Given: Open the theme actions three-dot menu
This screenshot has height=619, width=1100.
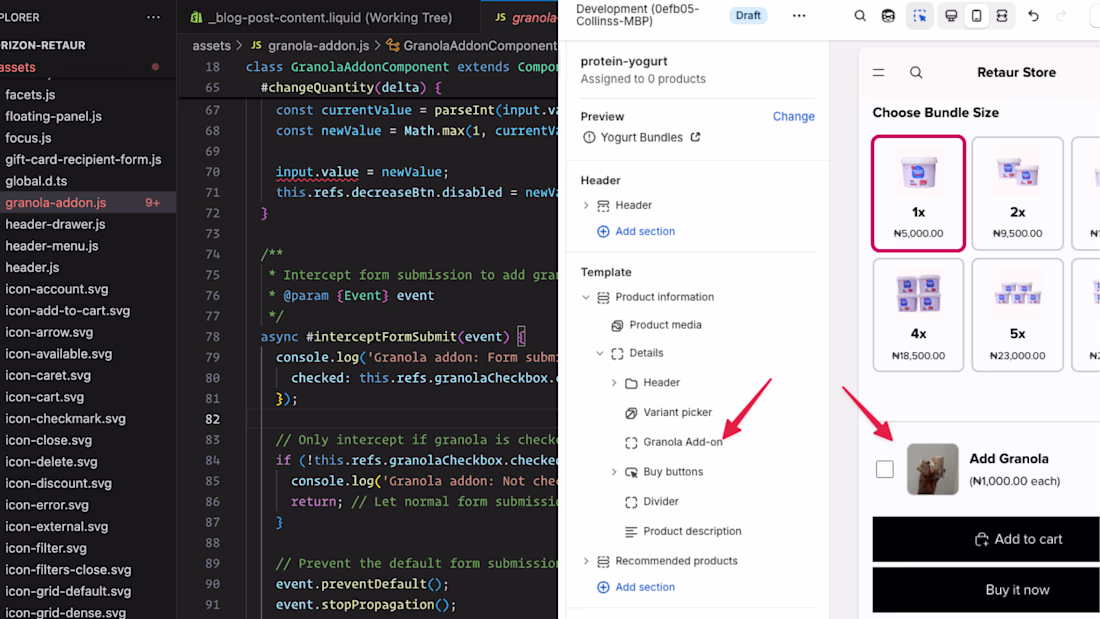Looking at the screenshot, I should 798,16.
